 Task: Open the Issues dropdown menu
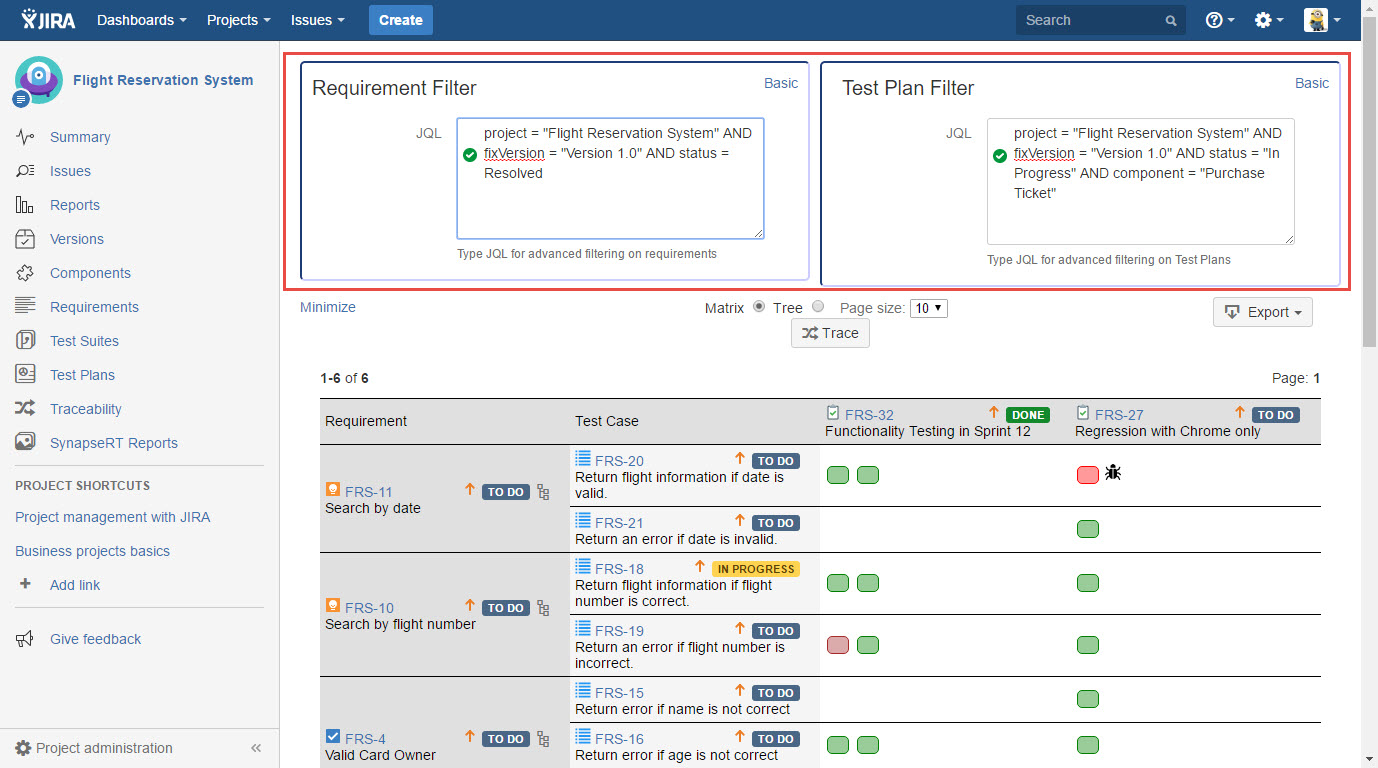pos(318,20)
